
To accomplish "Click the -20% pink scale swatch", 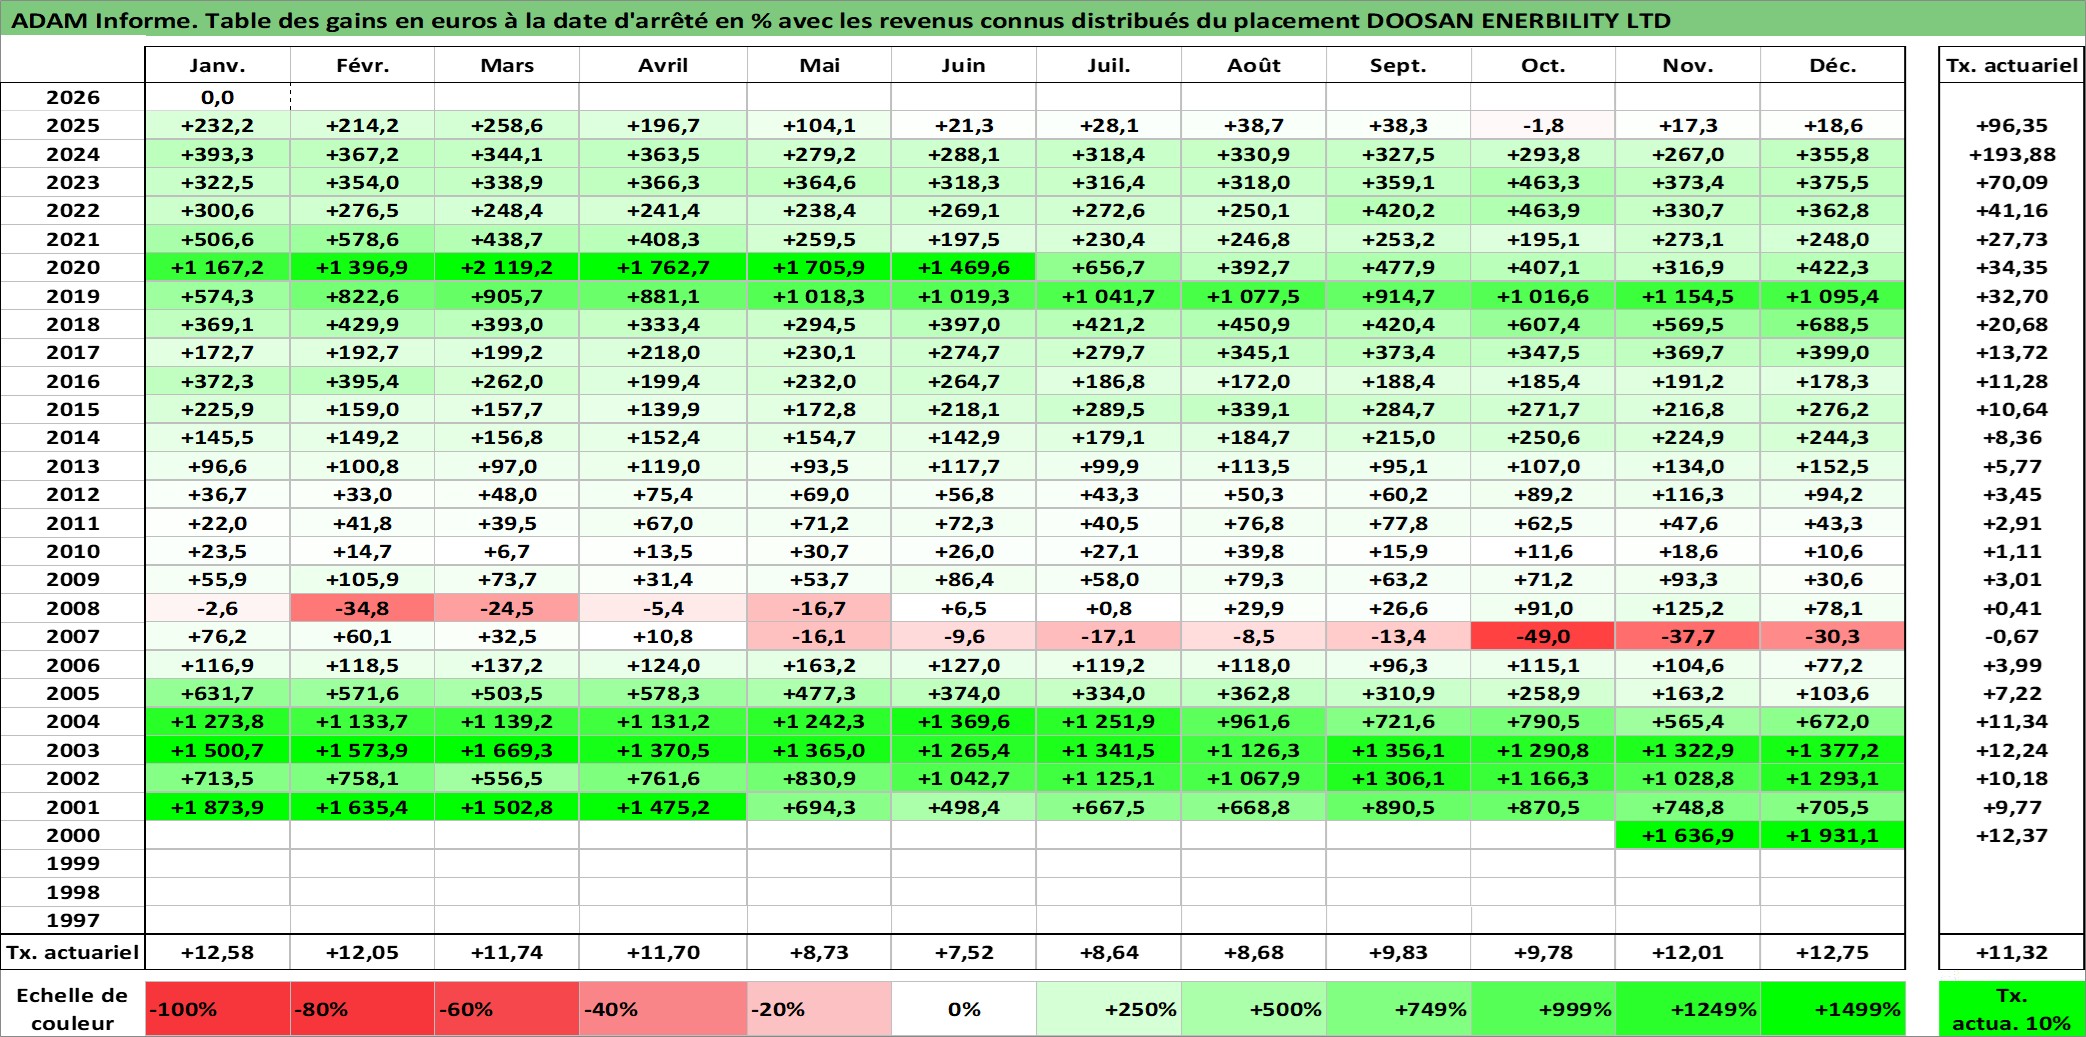I will (x=819, y=1009).
